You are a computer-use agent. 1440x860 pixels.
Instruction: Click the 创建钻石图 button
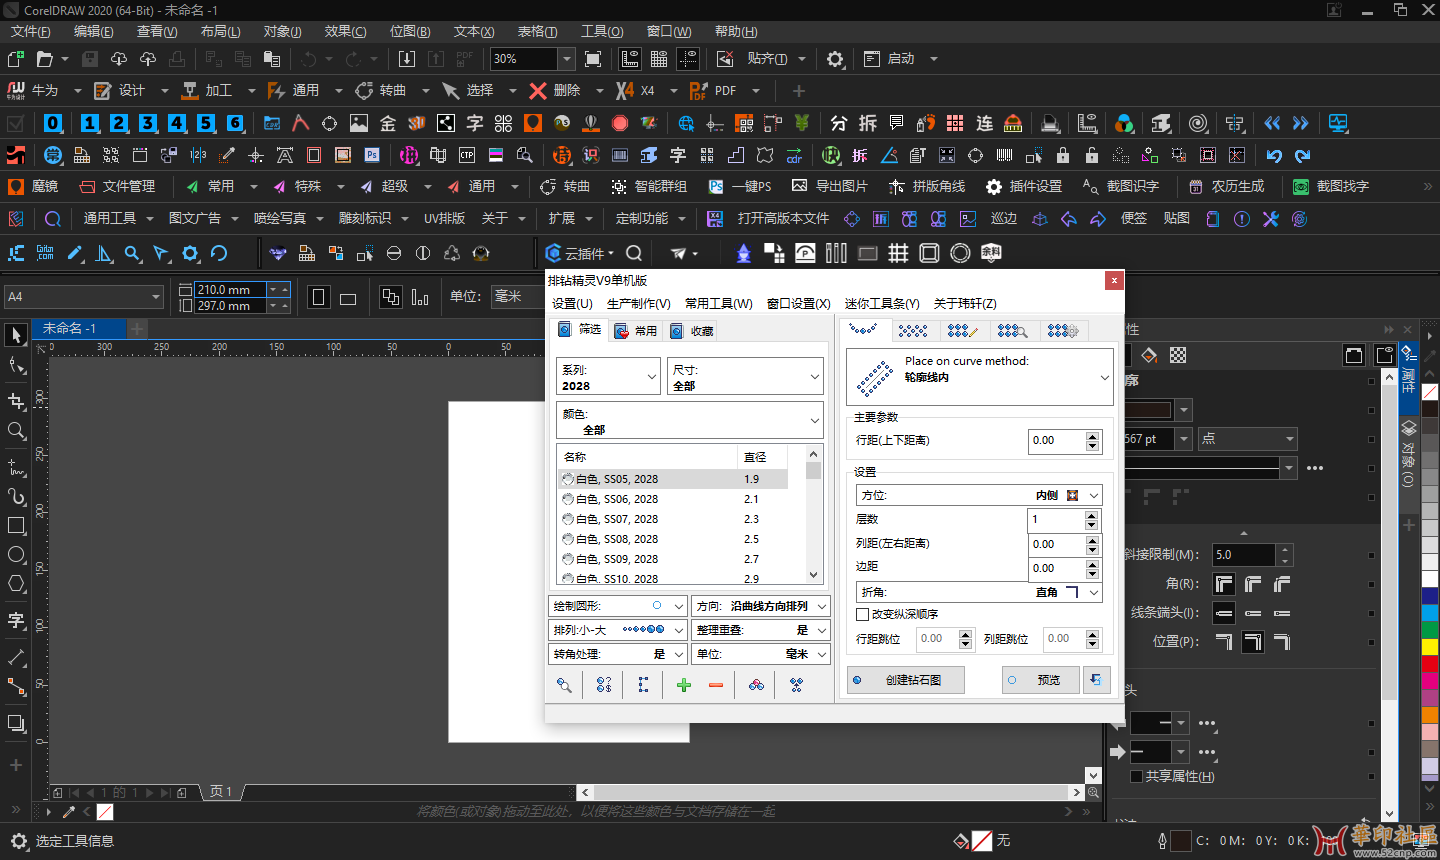[x=906, y=680]
